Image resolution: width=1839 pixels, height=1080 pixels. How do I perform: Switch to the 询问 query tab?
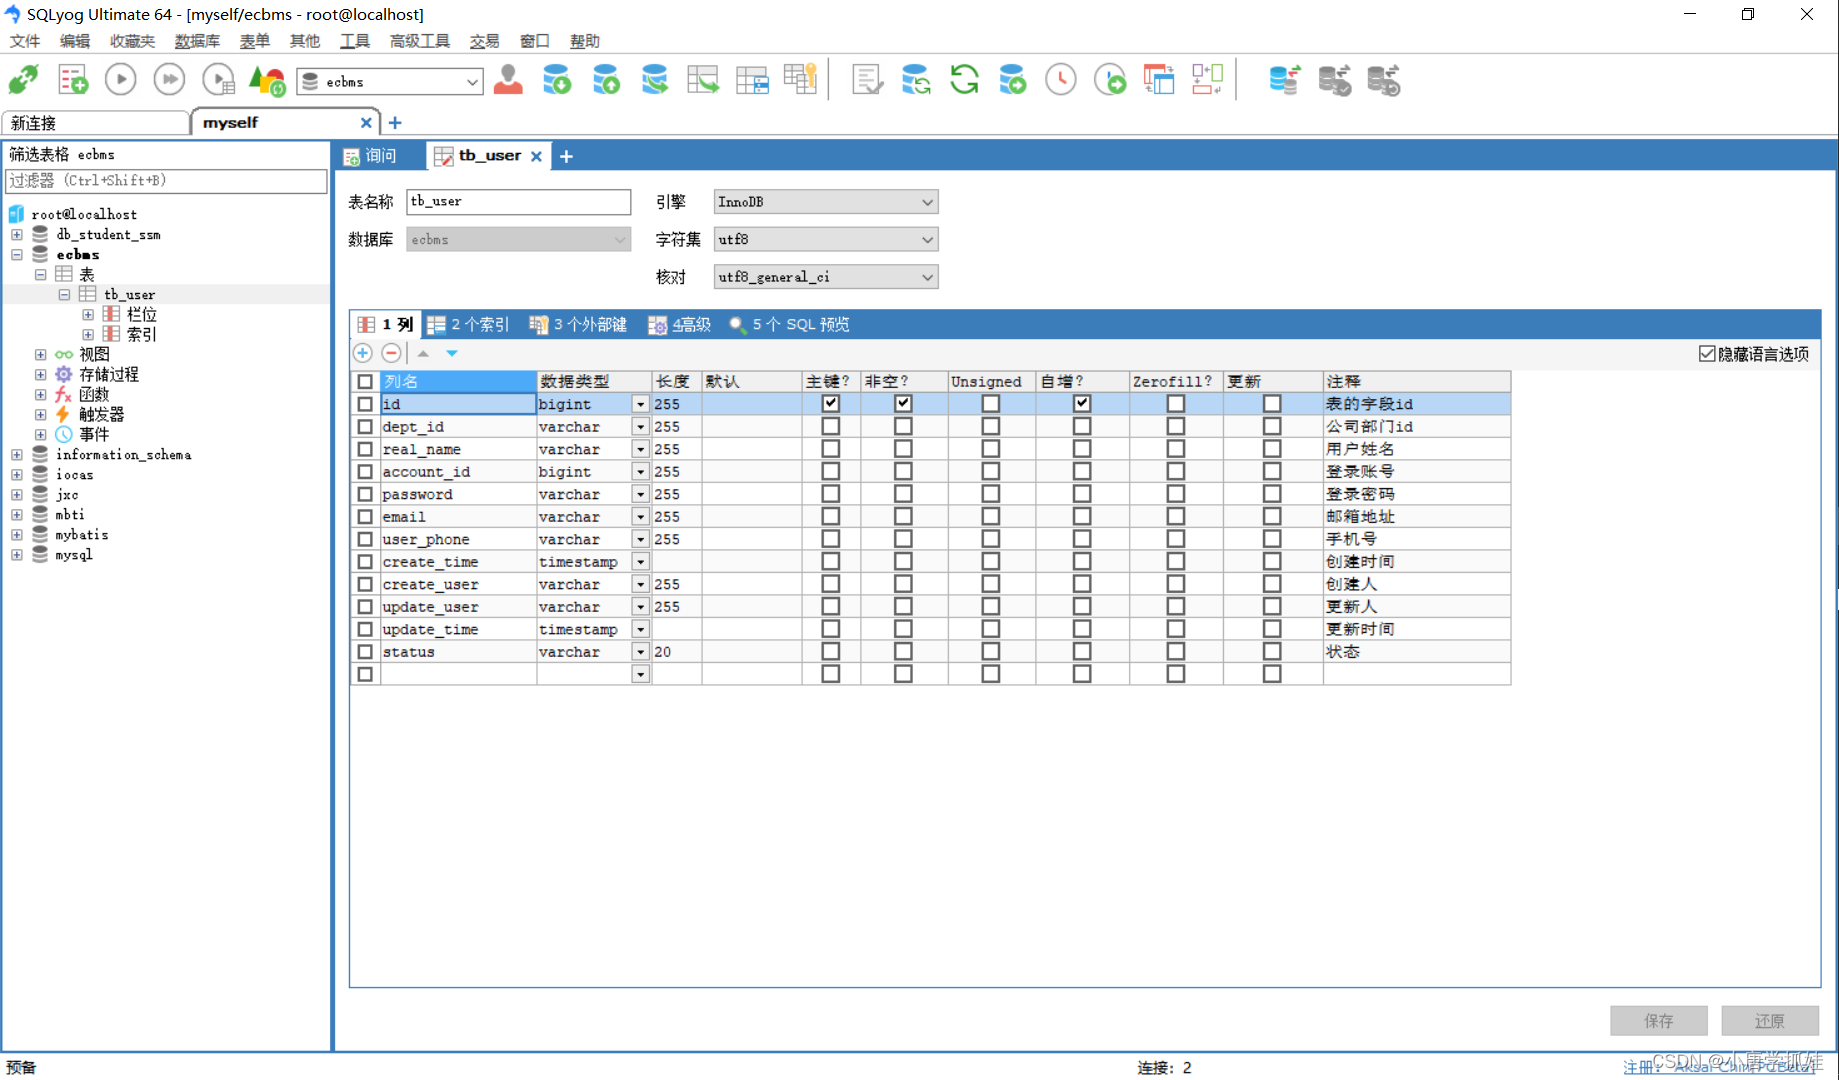click(371, 156)
